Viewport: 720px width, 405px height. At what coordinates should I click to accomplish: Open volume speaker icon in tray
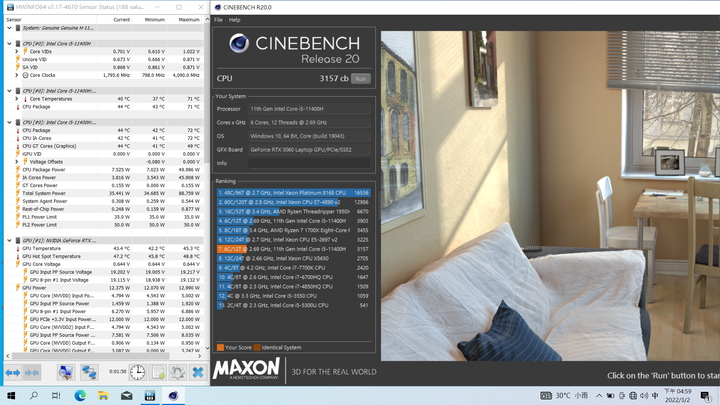tap(644, 395)
